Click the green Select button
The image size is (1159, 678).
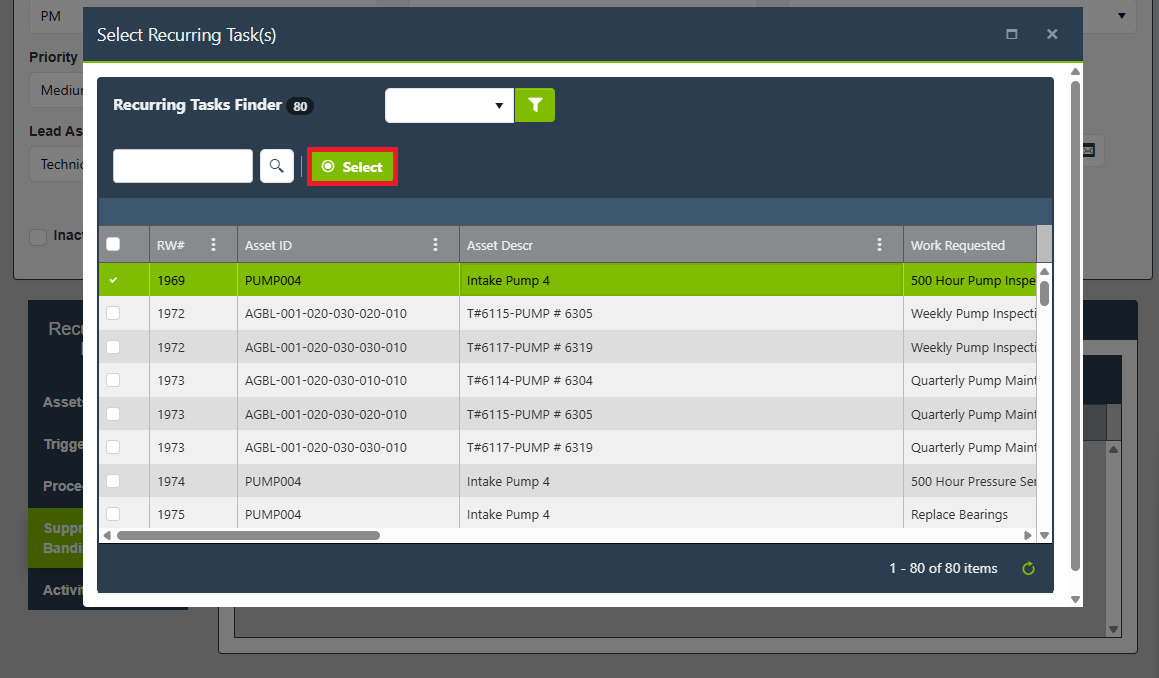(353, 166)
